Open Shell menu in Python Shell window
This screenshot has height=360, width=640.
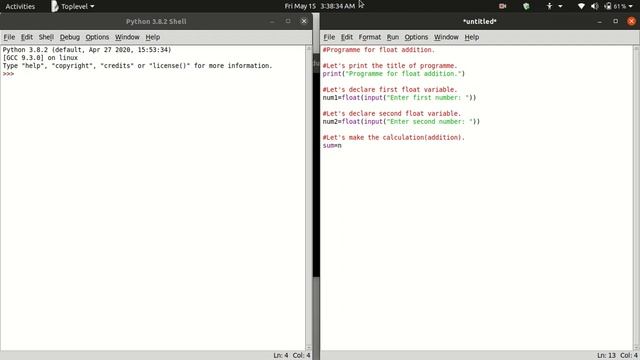tap(46, 37)
